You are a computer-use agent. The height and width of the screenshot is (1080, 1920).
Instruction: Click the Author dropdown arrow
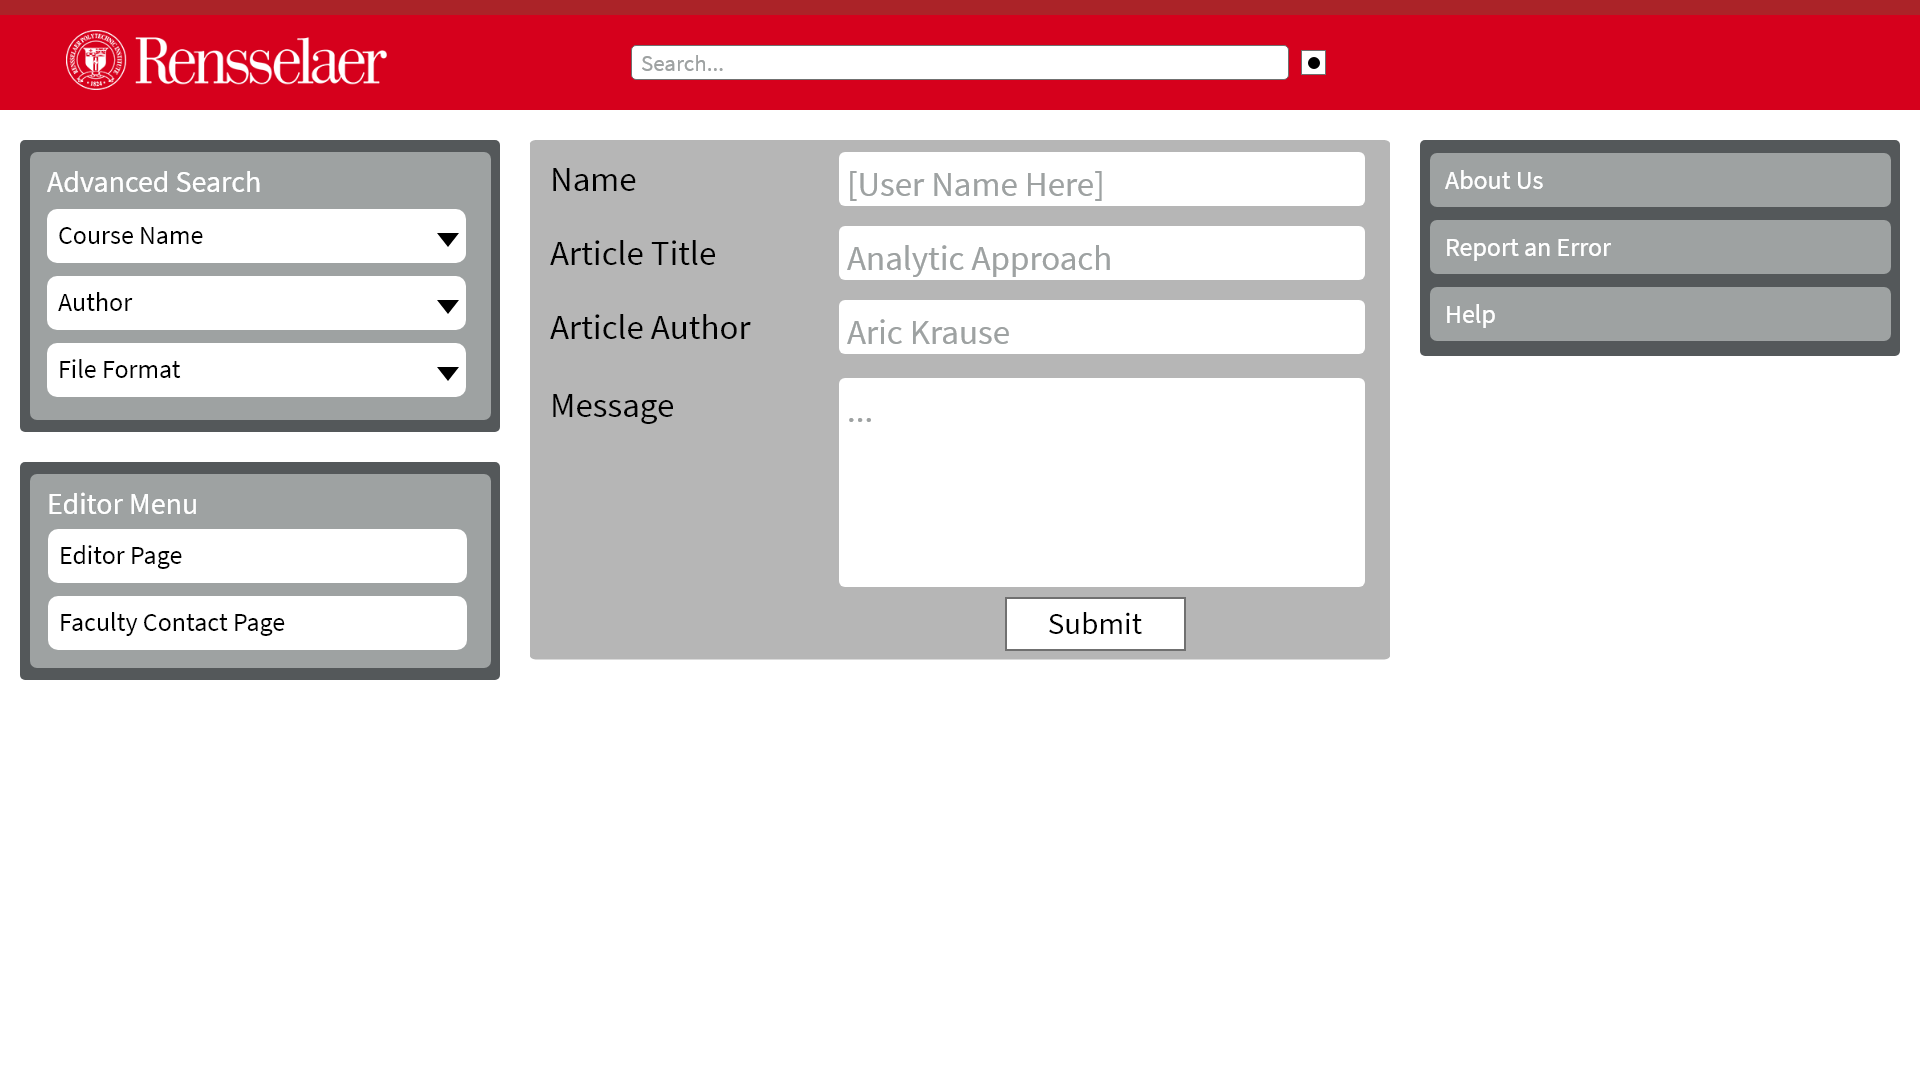tap(447, 305)
